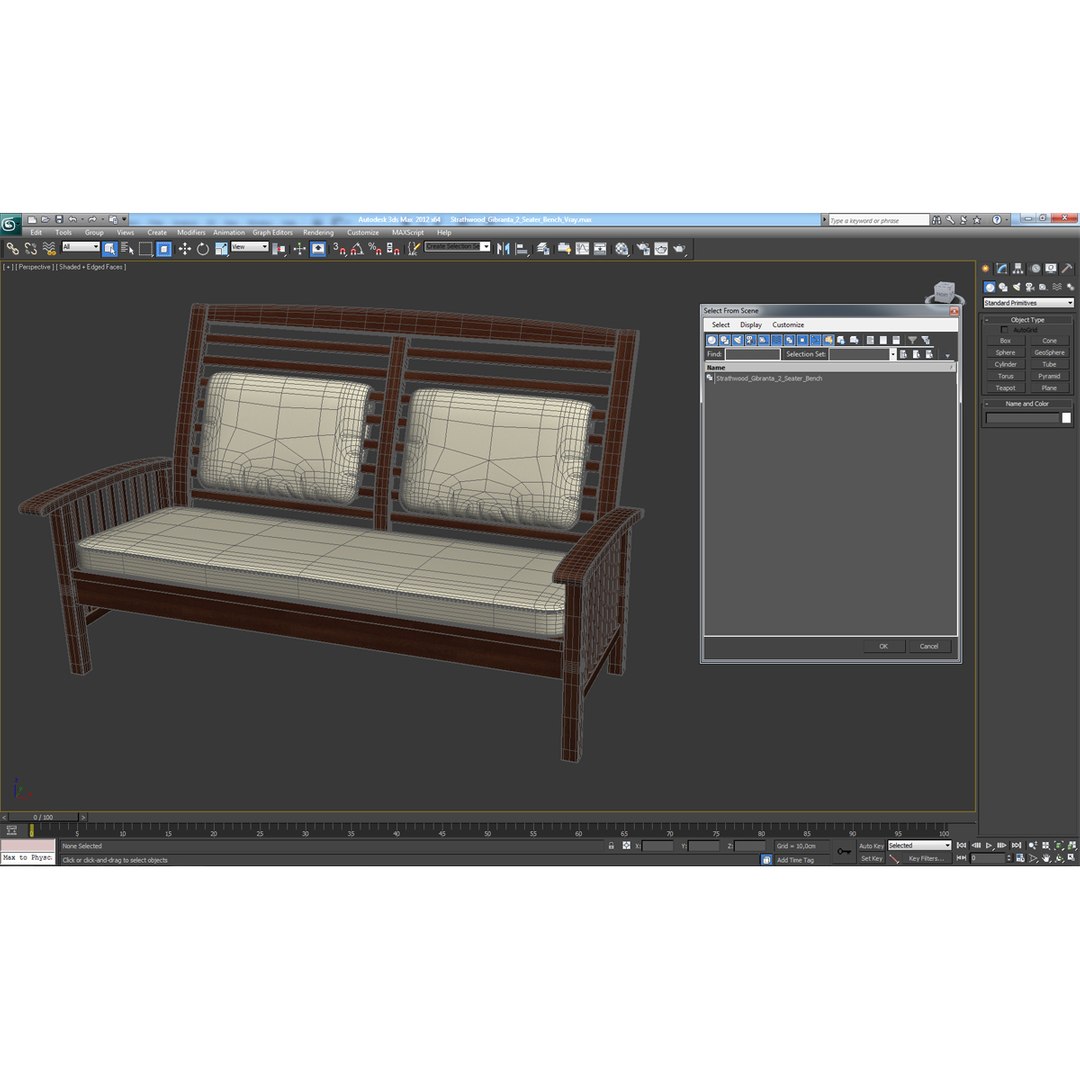Select the Select and Scale tool

(221, 249)
